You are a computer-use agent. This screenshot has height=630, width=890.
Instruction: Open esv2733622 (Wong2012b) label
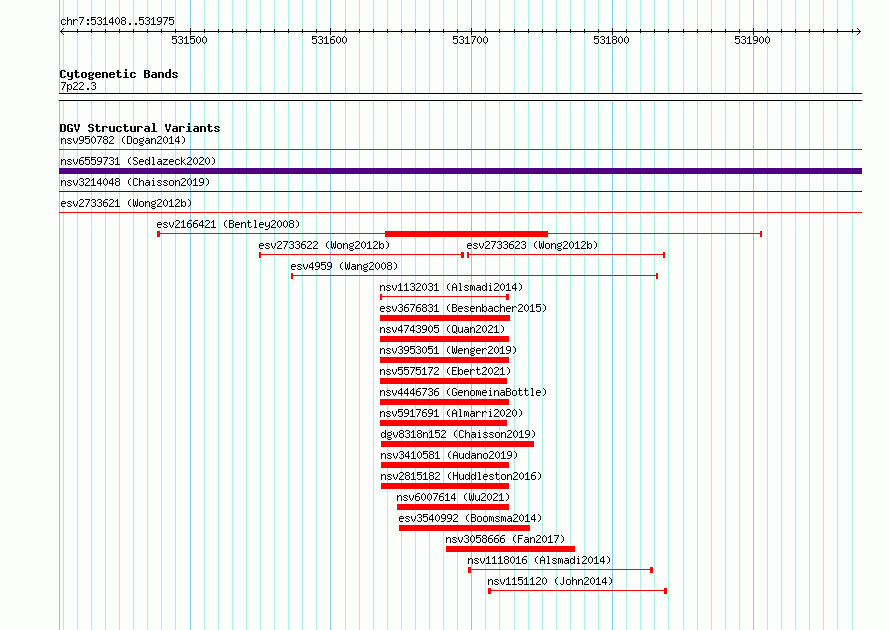pyautogui.click(x=324, y=245)
